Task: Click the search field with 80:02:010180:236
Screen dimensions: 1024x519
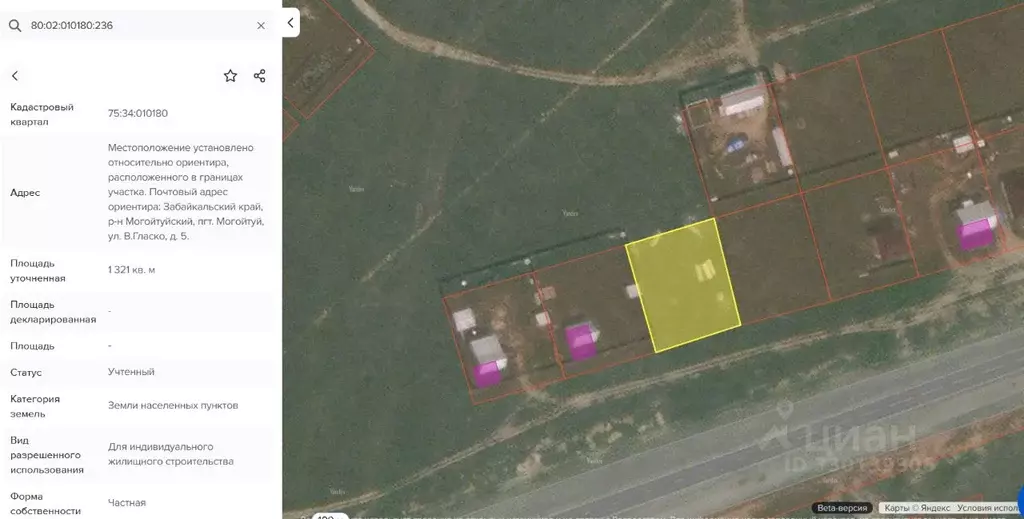Action: pos(137,25)
